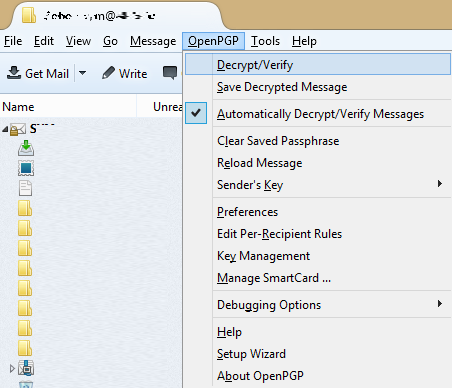Viewport: 452px width, 388px height.
Task: Click the Get Mail text label
Action: (47, 73)
